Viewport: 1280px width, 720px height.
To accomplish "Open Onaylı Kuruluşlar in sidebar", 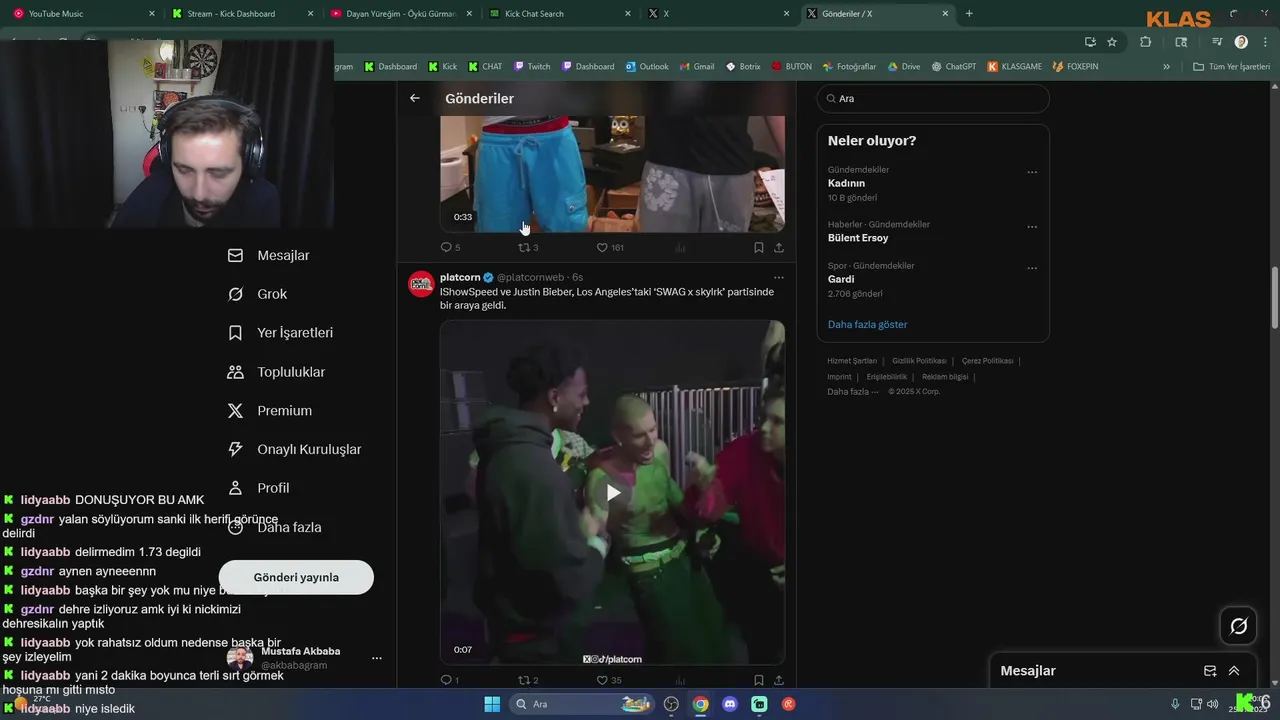I will 294,449.
